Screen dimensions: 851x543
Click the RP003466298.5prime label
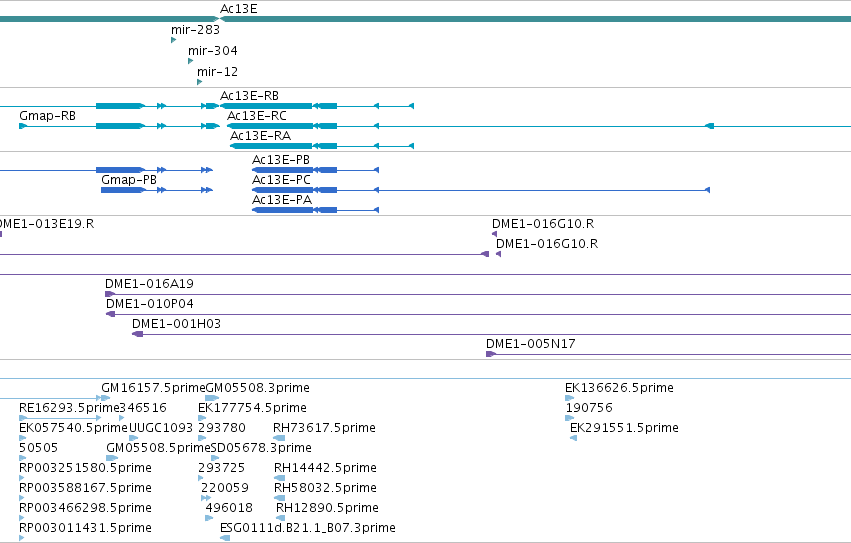click(x=85, y=508)
